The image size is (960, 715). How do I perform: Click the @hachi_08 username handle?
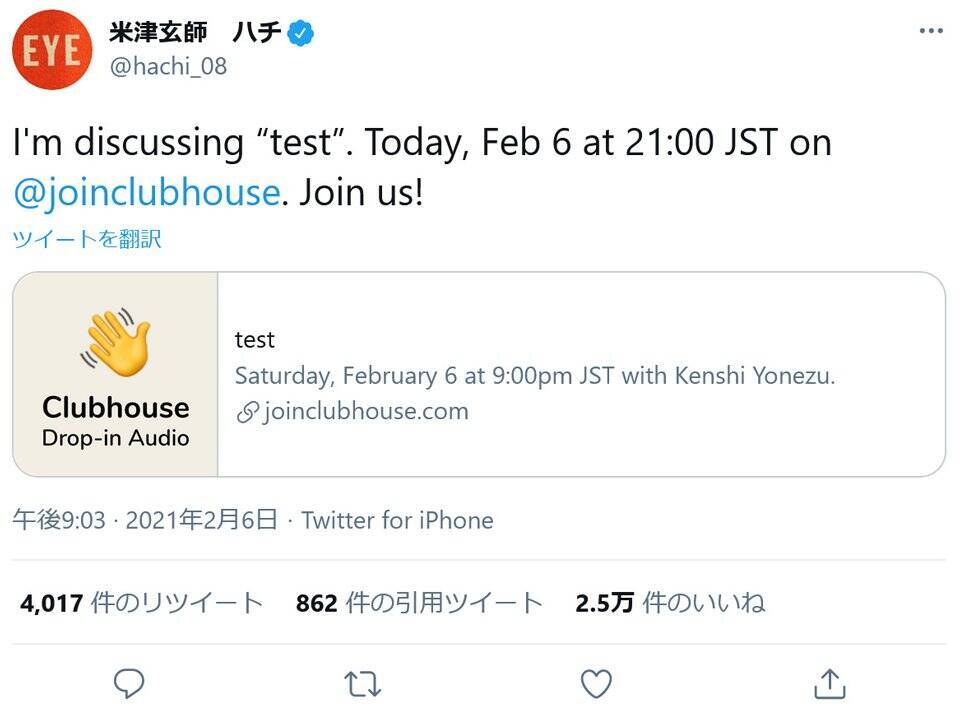[x=168, y=66]
